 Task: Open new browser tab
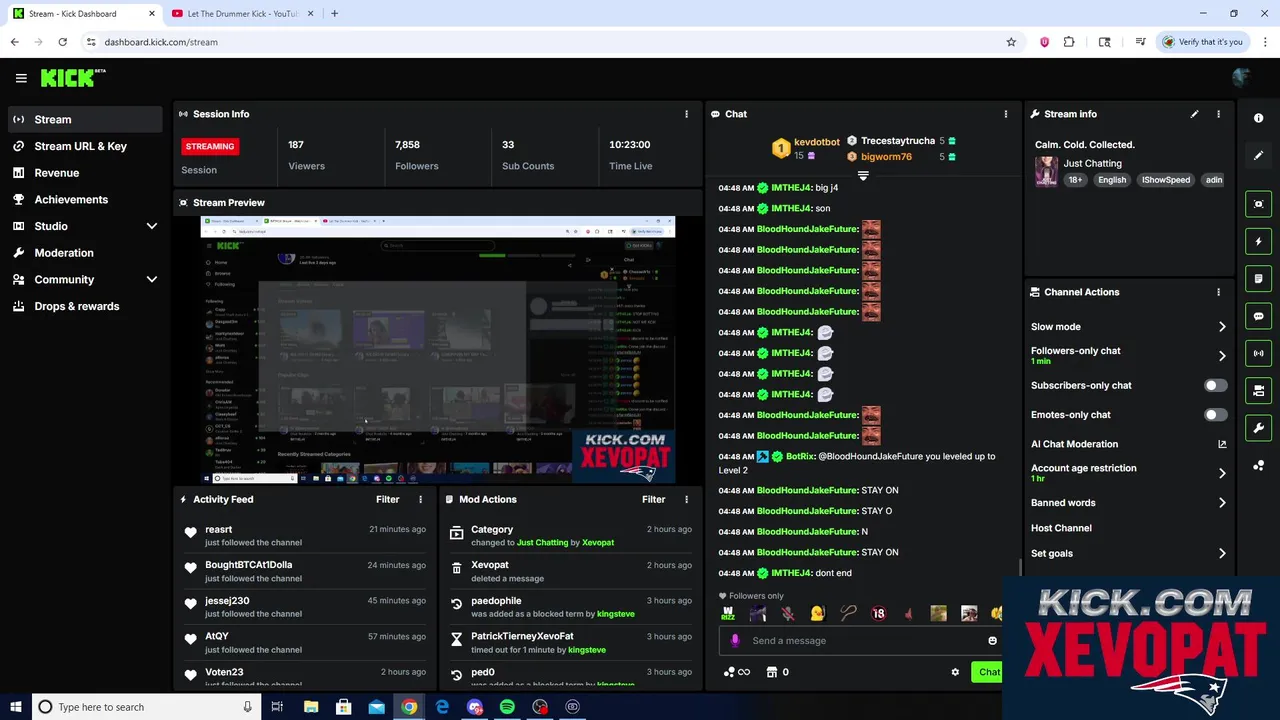point(334,13)
